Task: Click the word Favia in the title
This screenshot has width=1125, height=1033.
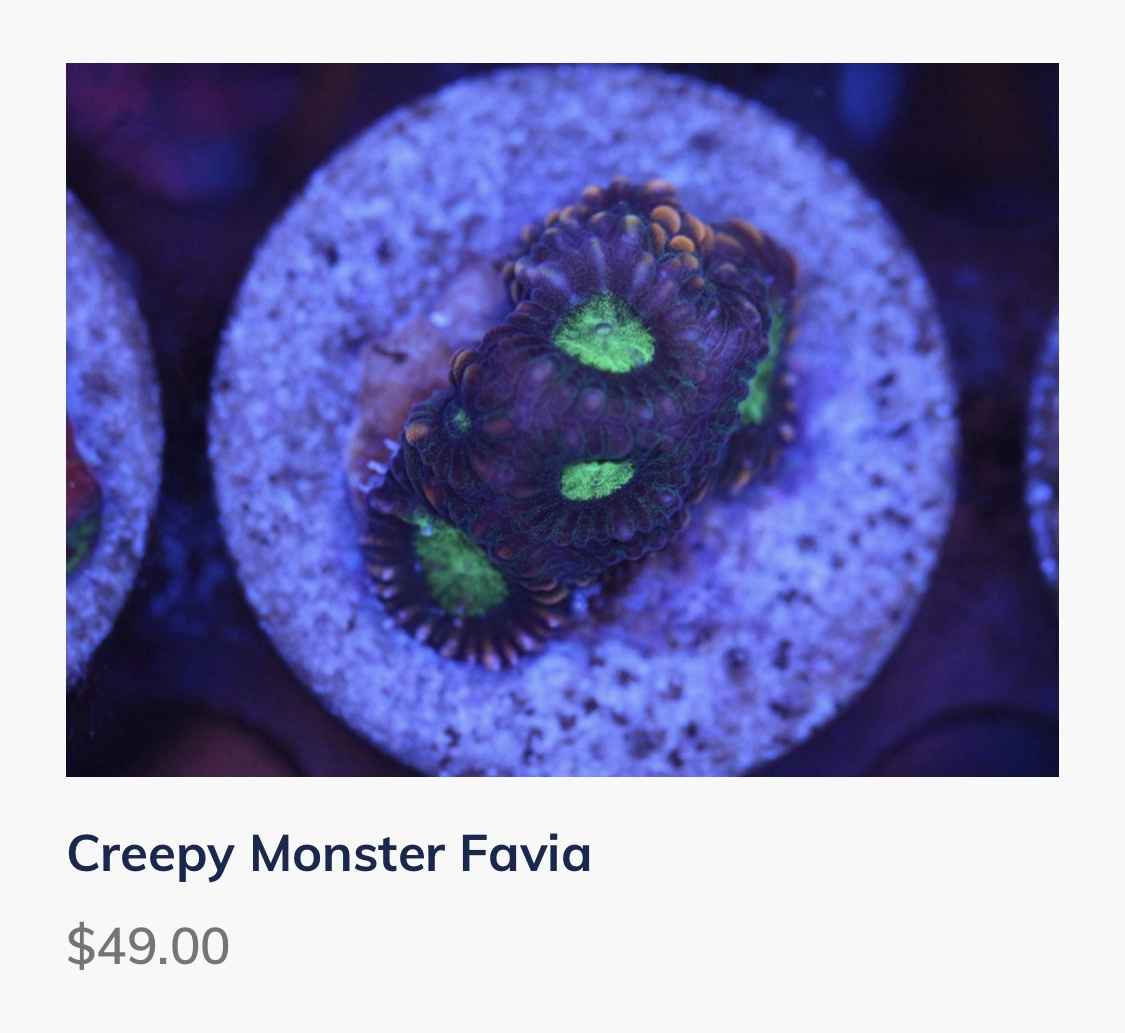Action: [525, 854]
